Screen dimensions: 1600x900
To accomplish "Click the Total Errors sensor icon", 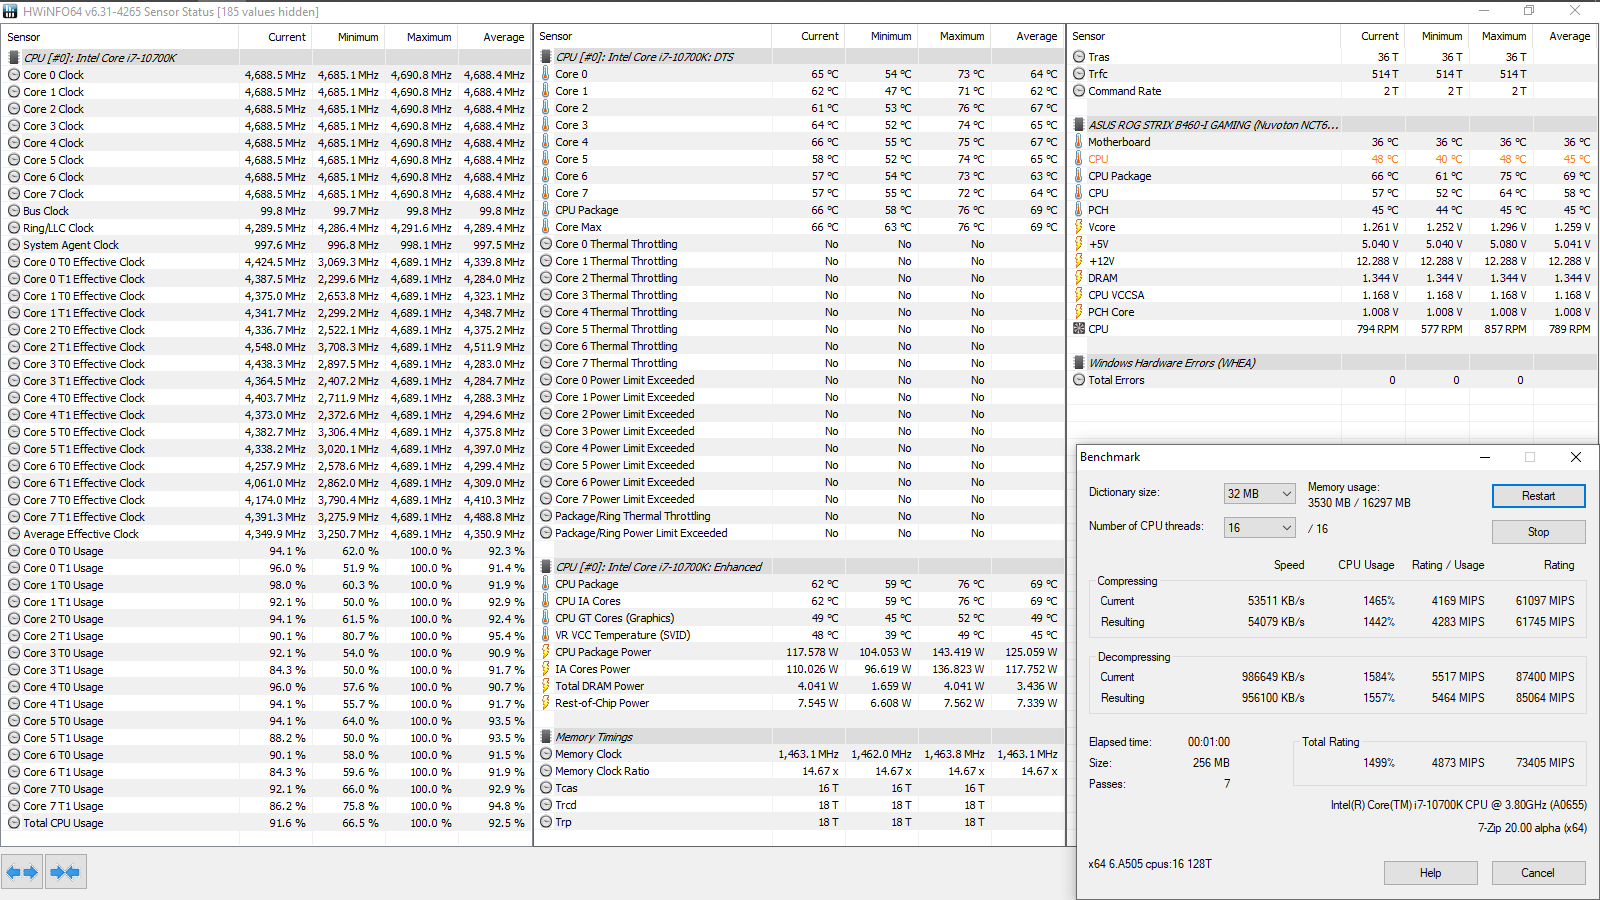I will coord(1079,380).
